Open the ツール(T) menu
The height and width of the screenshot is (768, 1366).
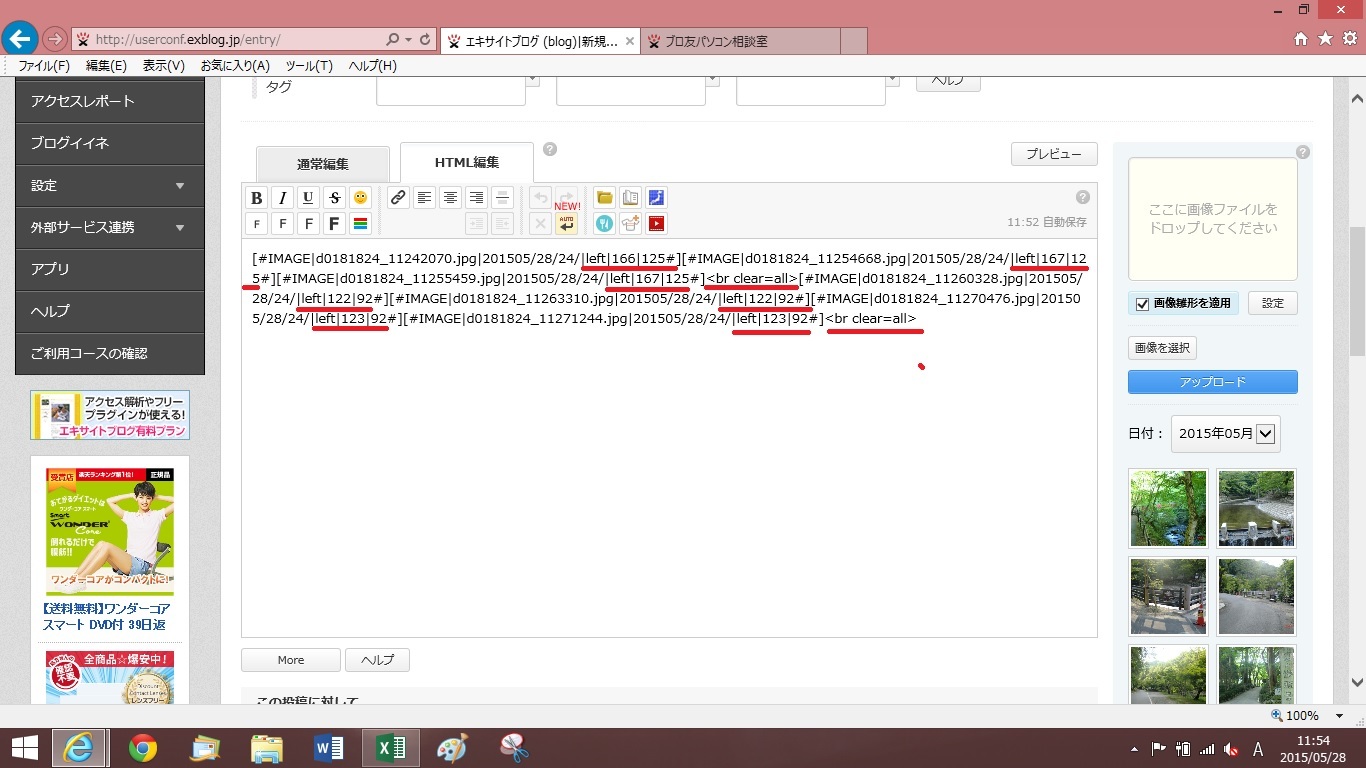coord(310,66)
